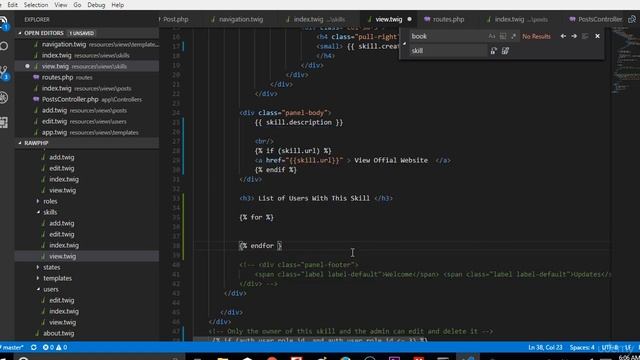Open the Selection menu
The width and height of the screenshot is (640, 360).
(x=36, y=5)
